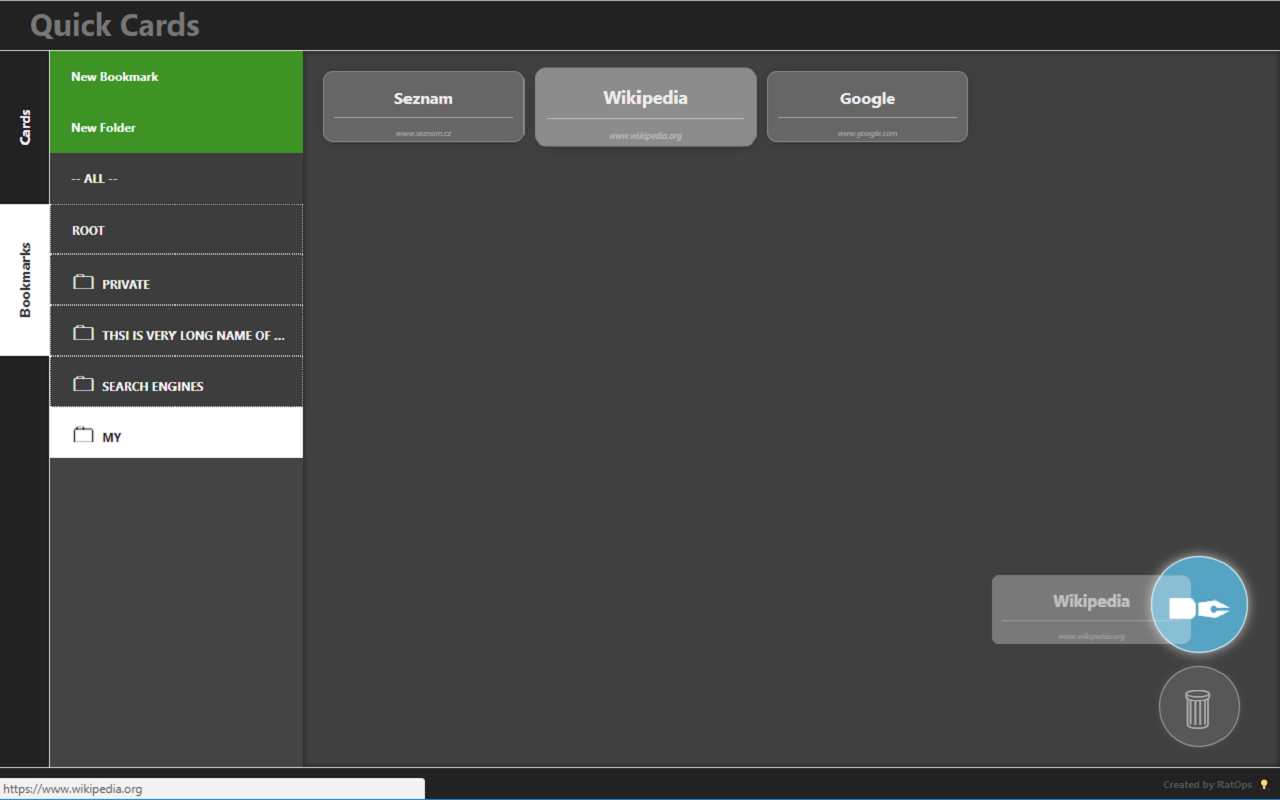Click the Quick Cards title
This screenshot has width=1280, height=800.
tap(115, 25)
